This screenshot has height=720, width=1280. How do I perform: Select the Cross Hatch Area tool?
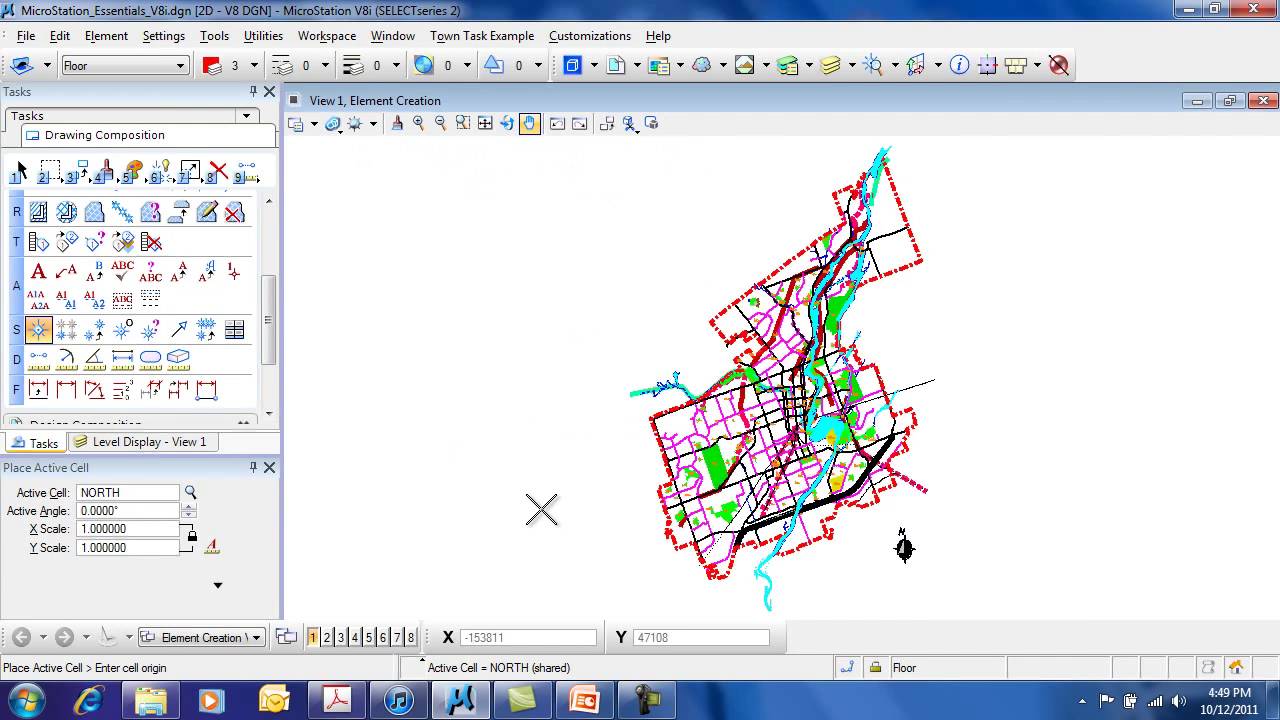click(x=67, y=212)
